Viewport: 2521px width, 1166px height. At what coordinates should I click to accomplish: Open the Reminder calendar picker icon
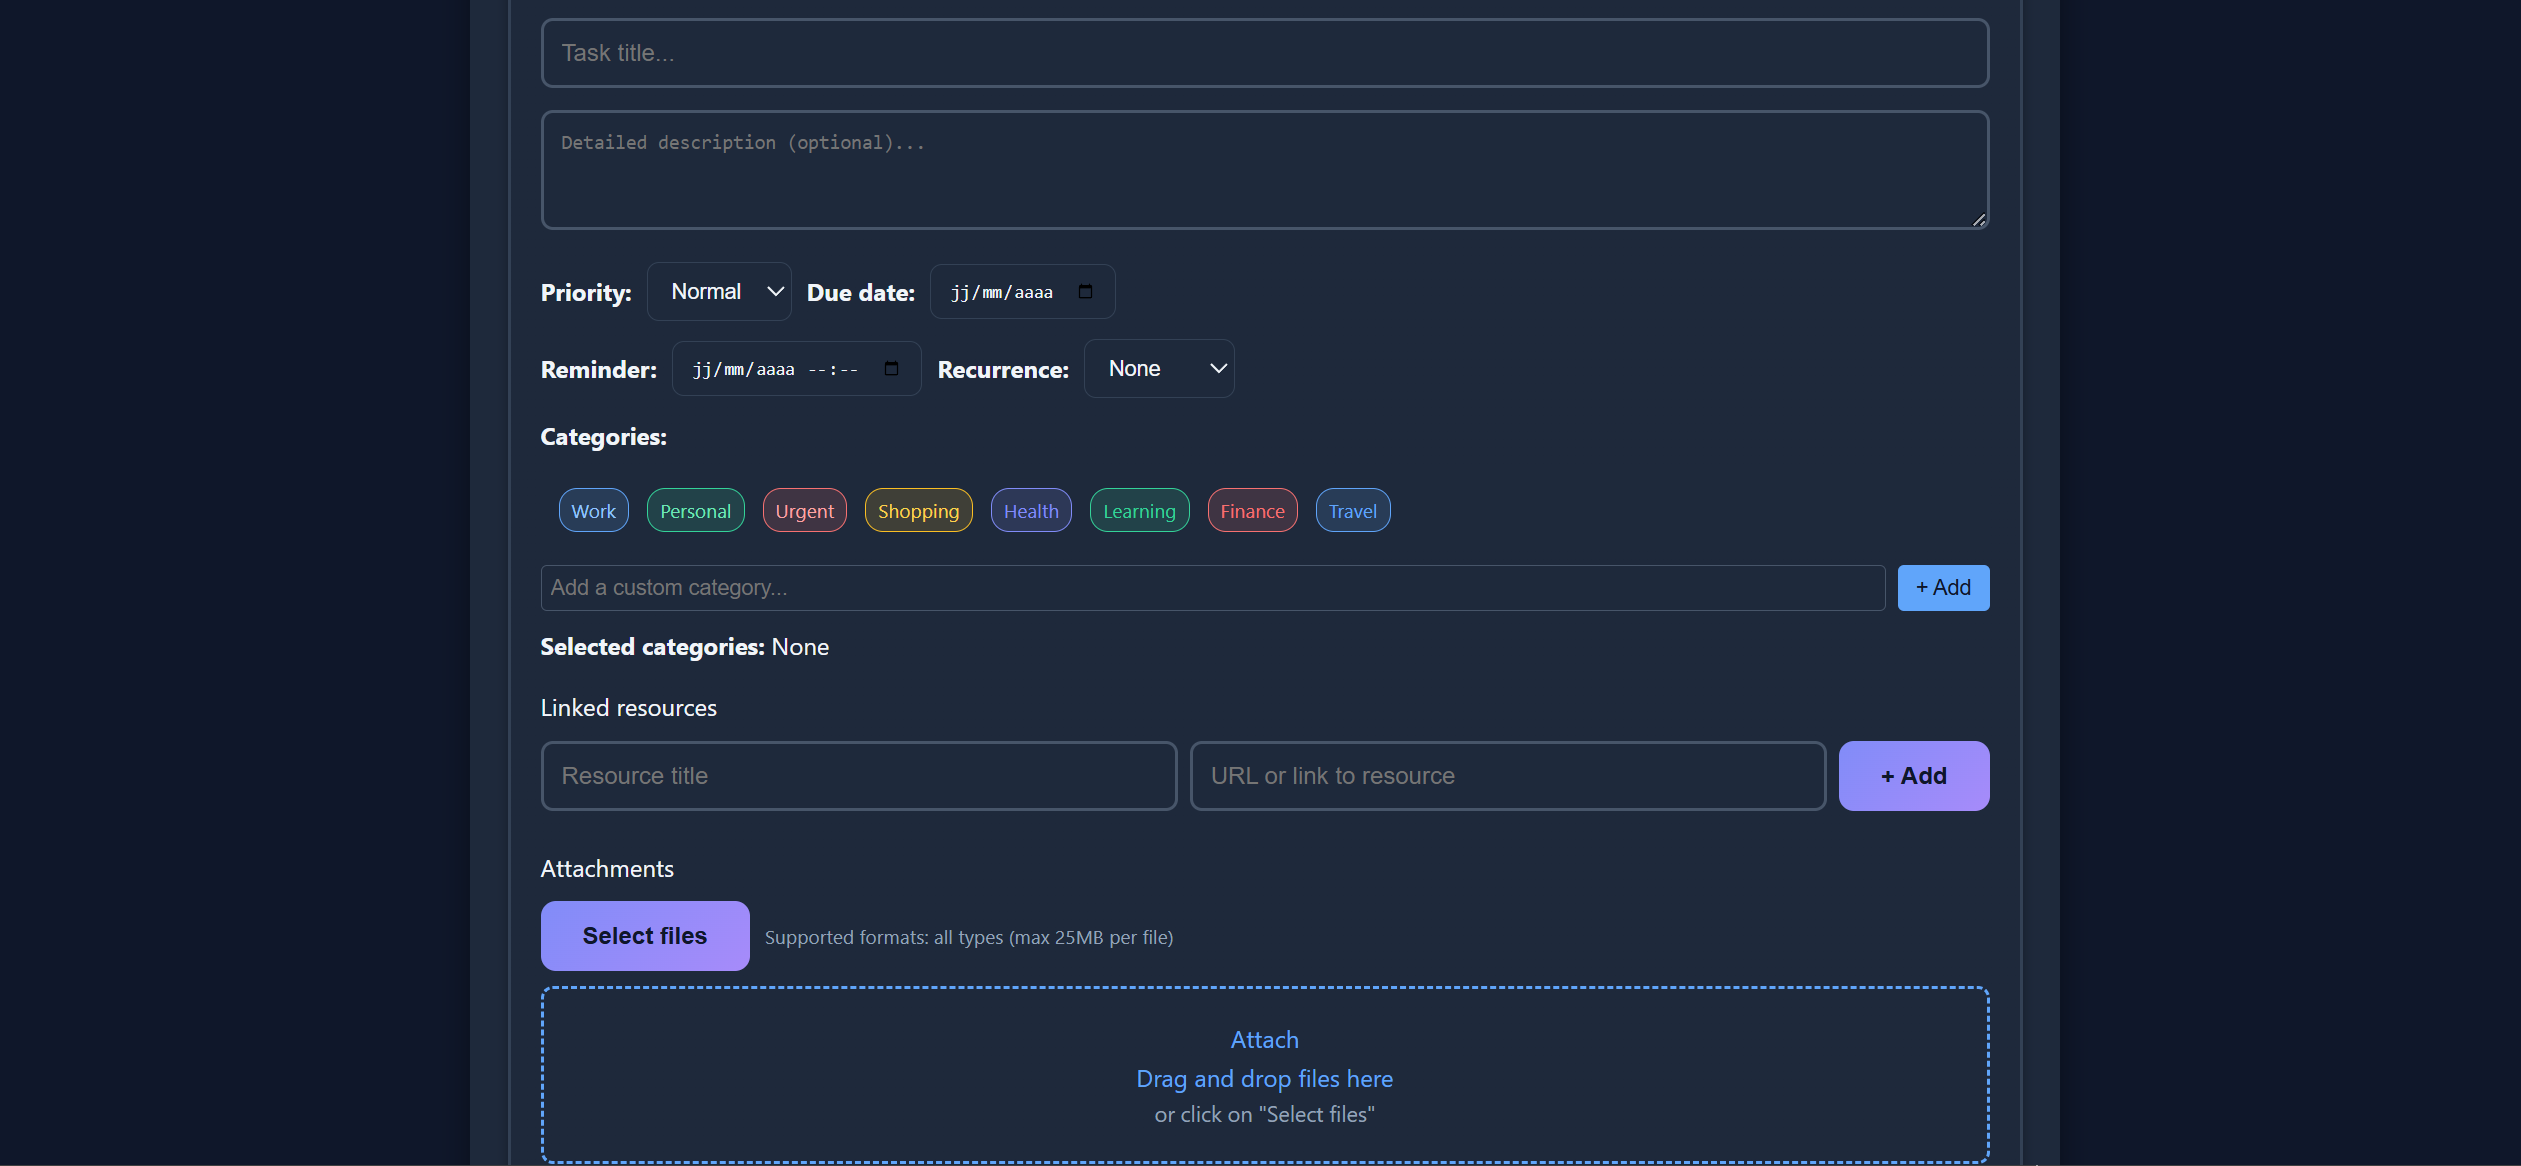tap(891, 369)
